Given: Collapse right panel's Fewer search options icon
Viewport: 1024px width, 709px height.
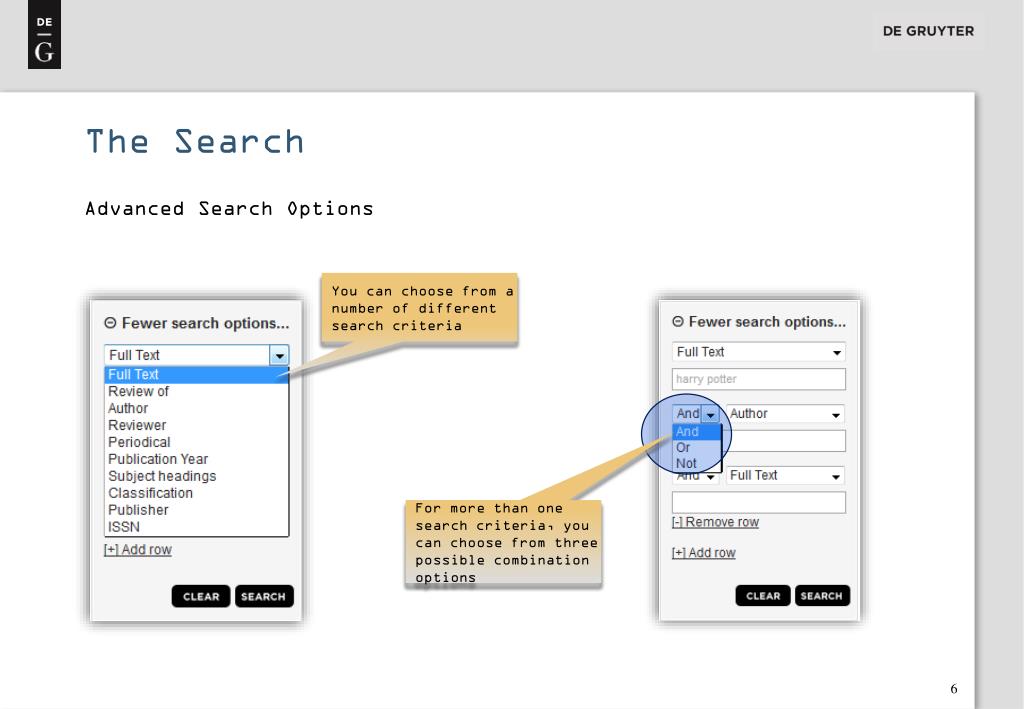Looking at the screenshot, I should coord(678,321).
